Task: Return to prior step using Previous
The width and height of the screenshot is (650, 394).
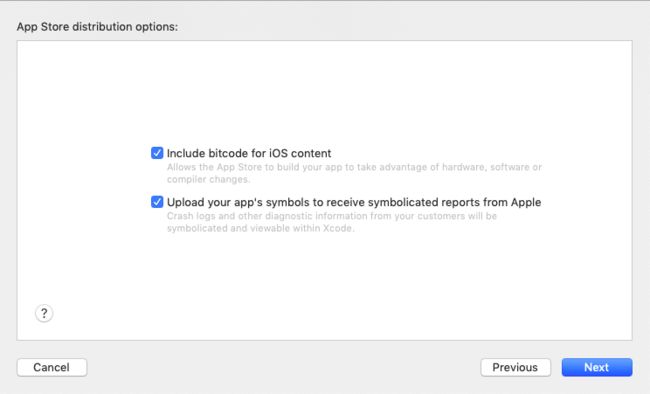Action: 515,367
